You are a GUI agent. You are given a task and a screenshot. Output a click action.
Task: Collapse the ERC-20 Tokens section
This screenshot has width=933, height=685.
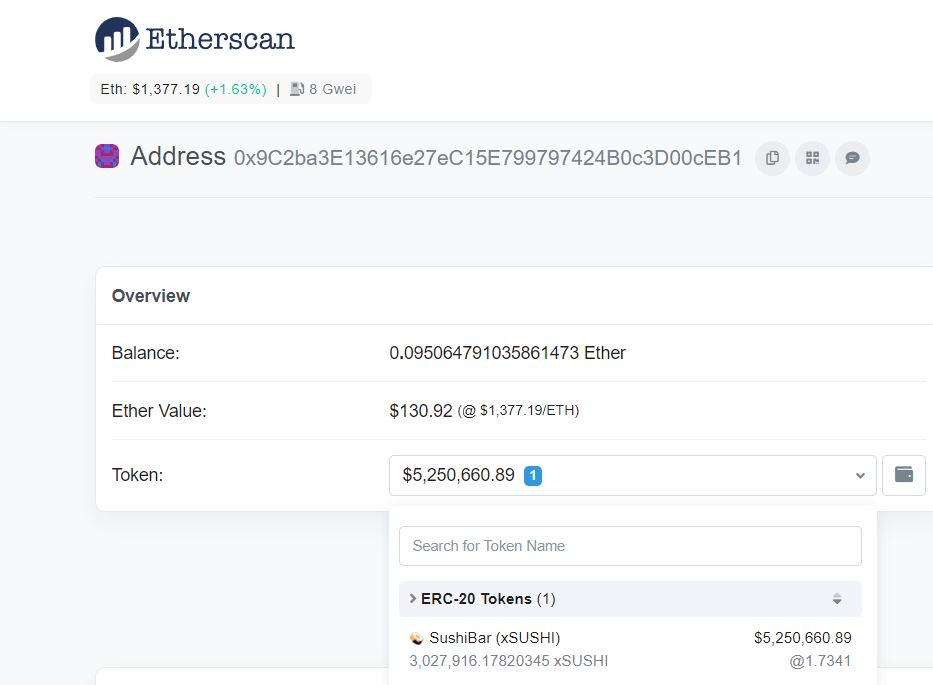point(413,599)
